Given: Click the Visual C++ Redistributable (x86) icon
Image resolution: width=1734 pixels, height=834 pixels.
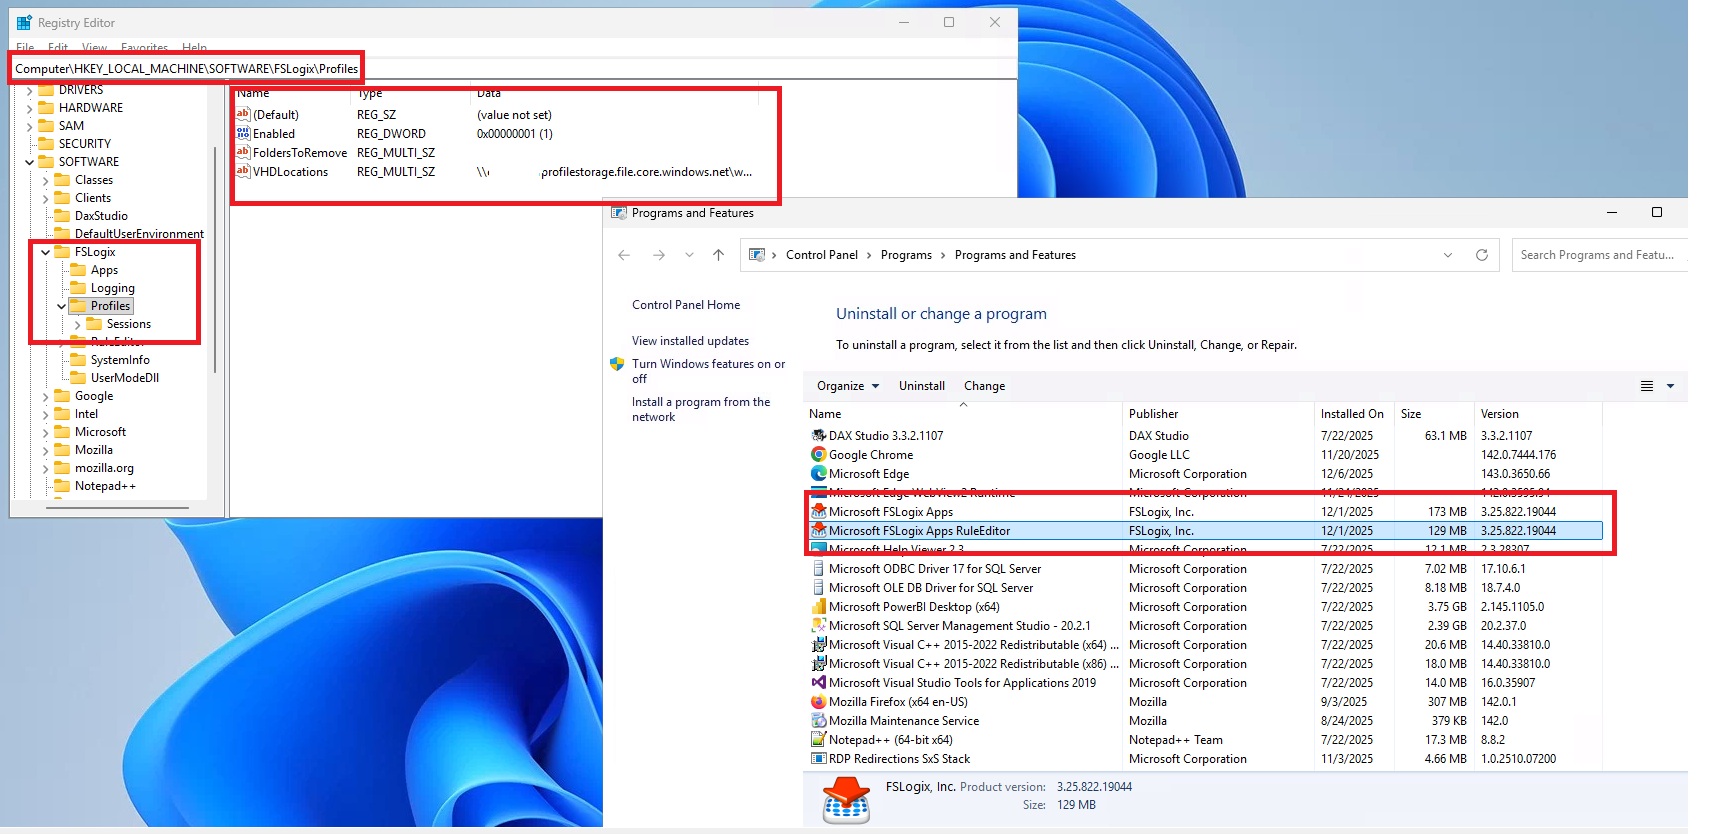Looking at the screenshot, I should (818, 664).
